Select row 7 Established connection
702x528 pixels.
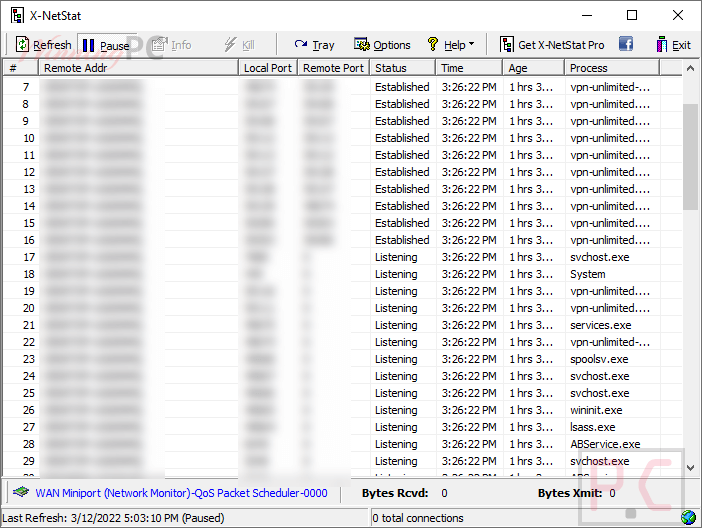(342, 87)
